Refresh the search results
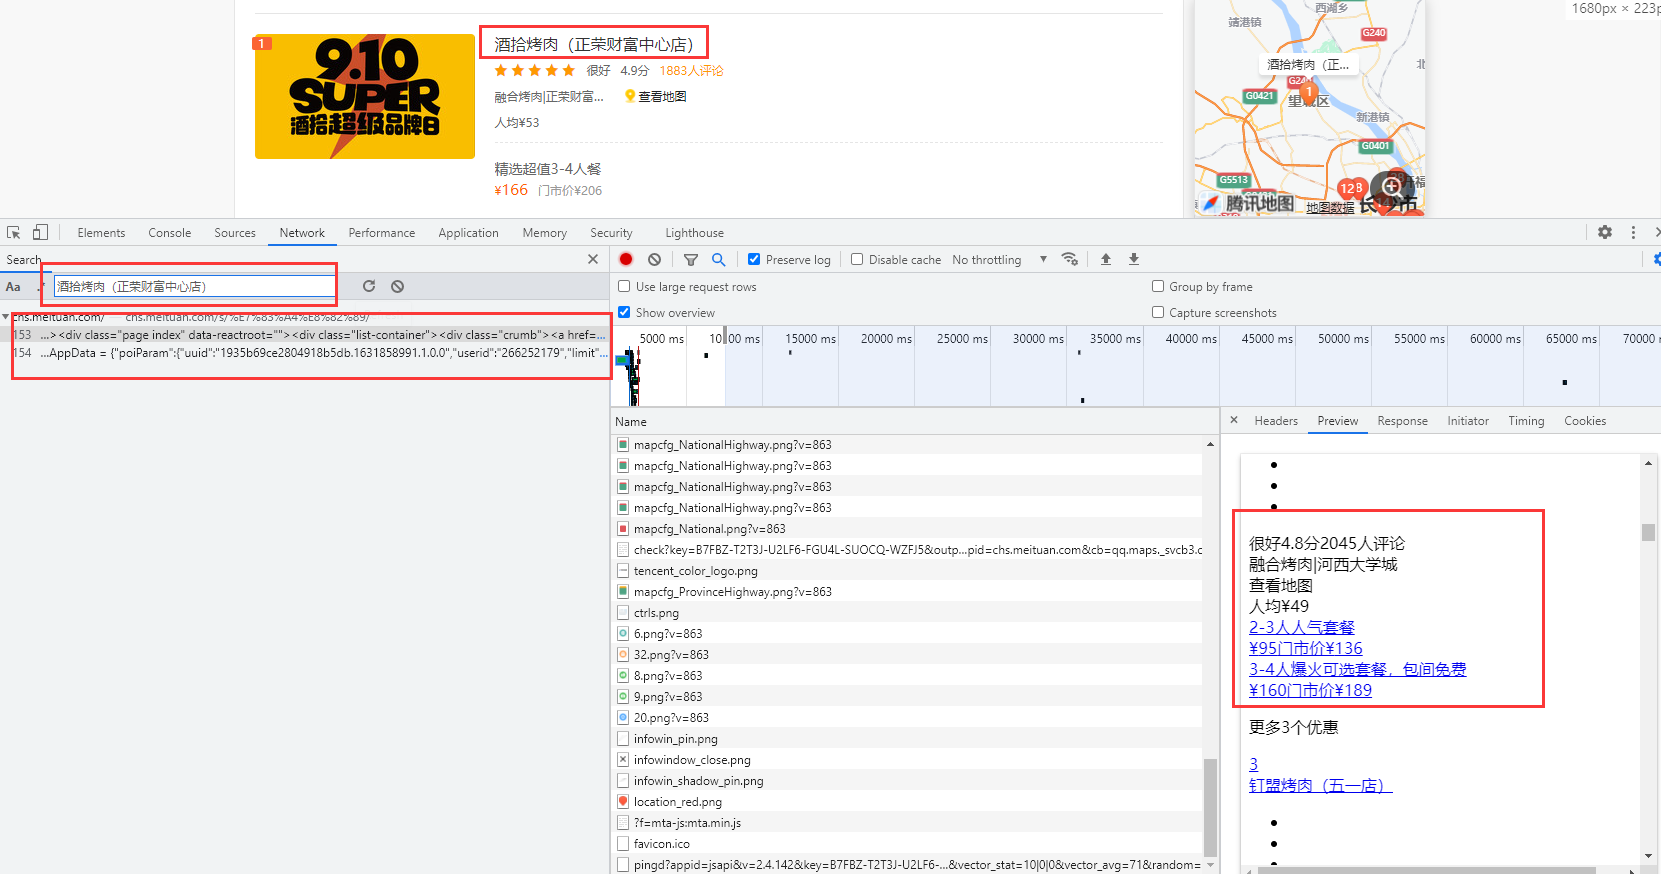The width and height of the screenshot is (1661, 874). point(369,286)
